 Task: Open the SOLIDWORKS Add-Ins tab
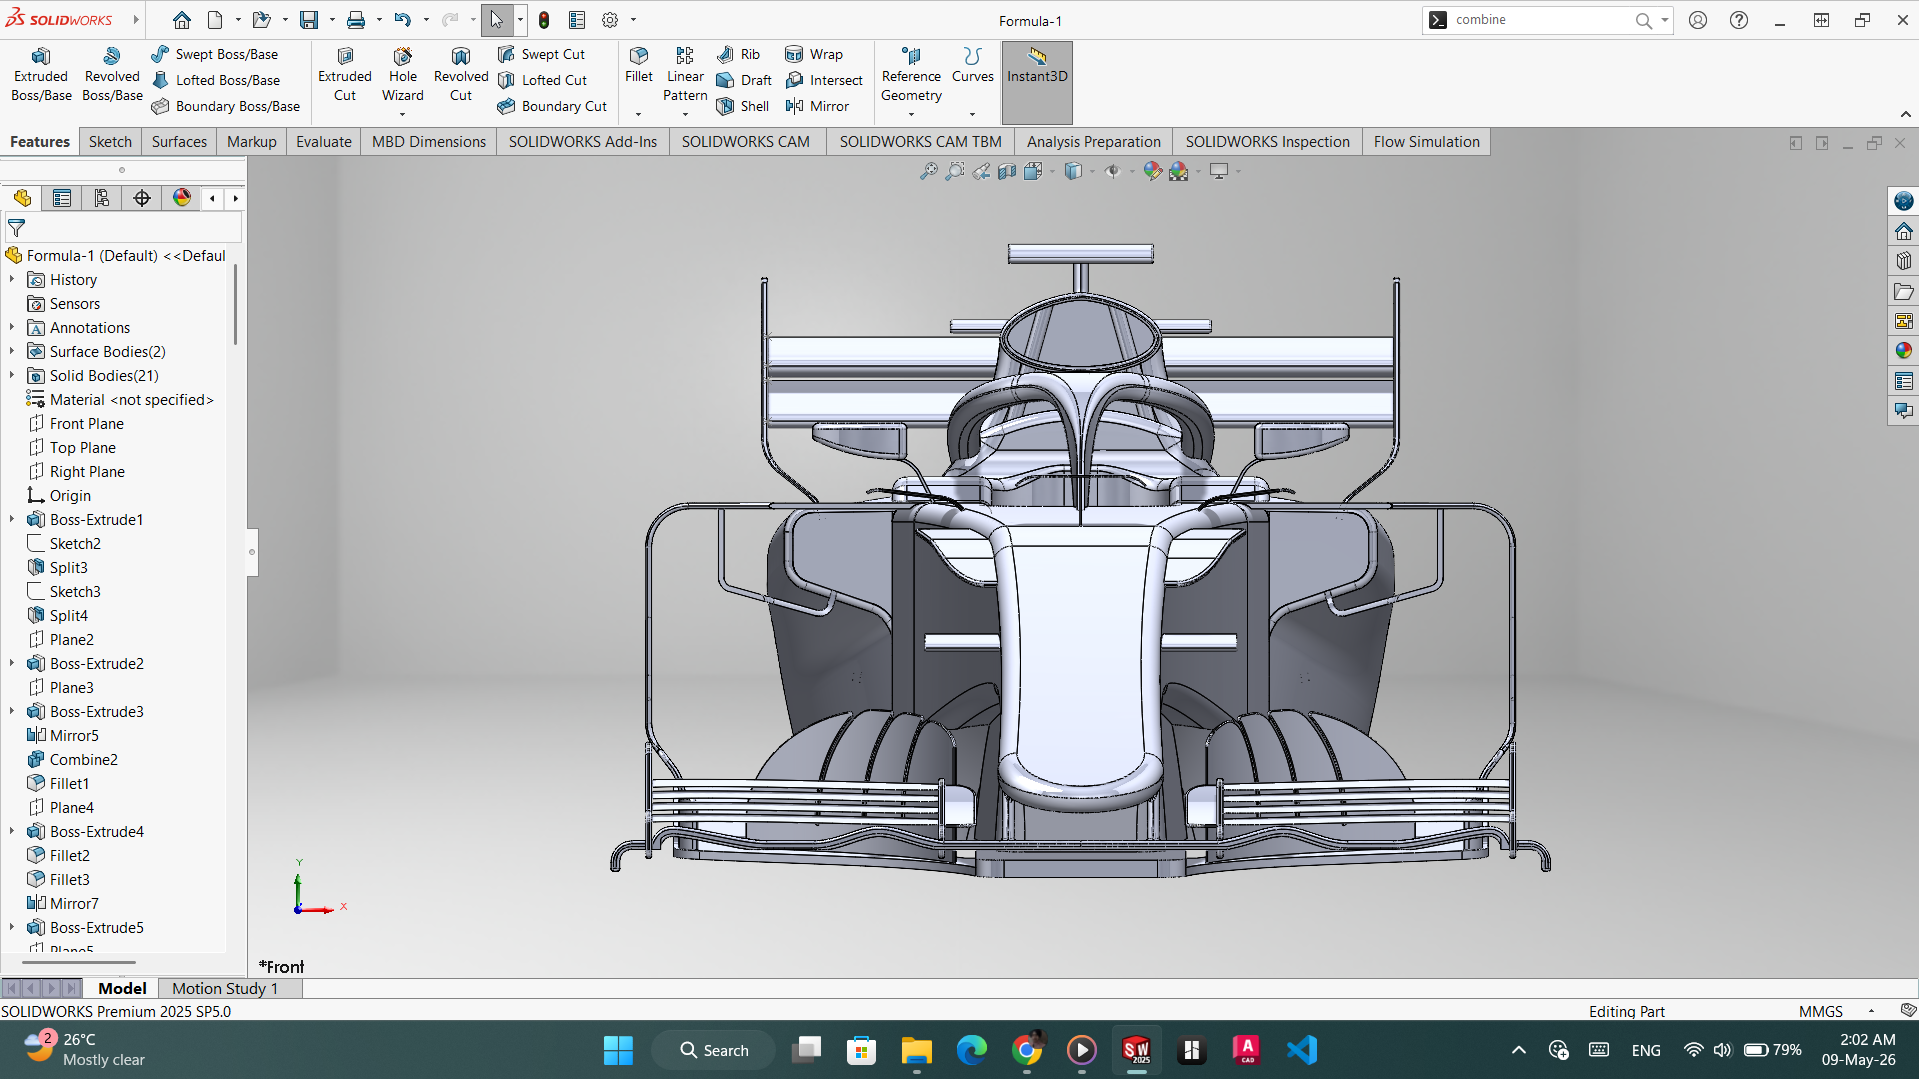tap(582, 142)
